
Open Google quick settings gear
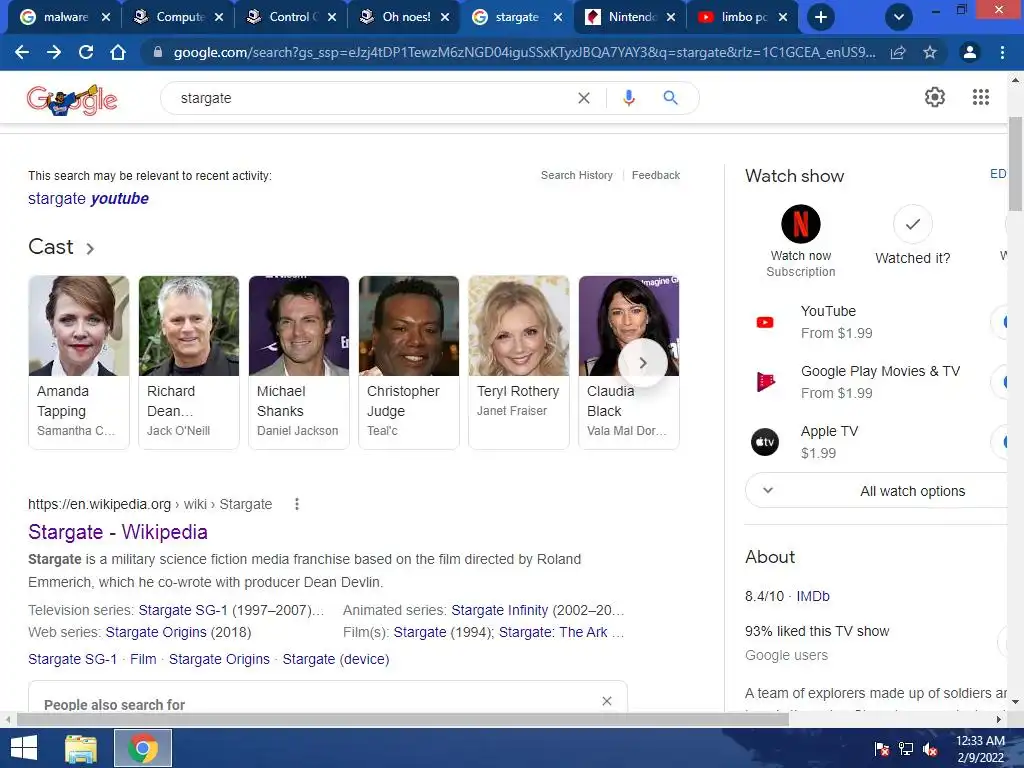tap(935, 97)
